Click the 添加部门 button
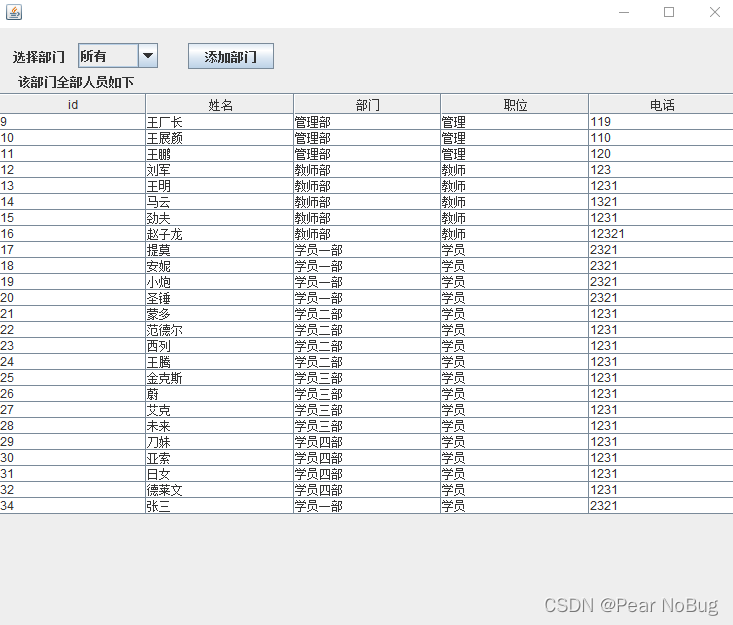Image resolution: width=733 pixels, height=625 pixels. 230,57
